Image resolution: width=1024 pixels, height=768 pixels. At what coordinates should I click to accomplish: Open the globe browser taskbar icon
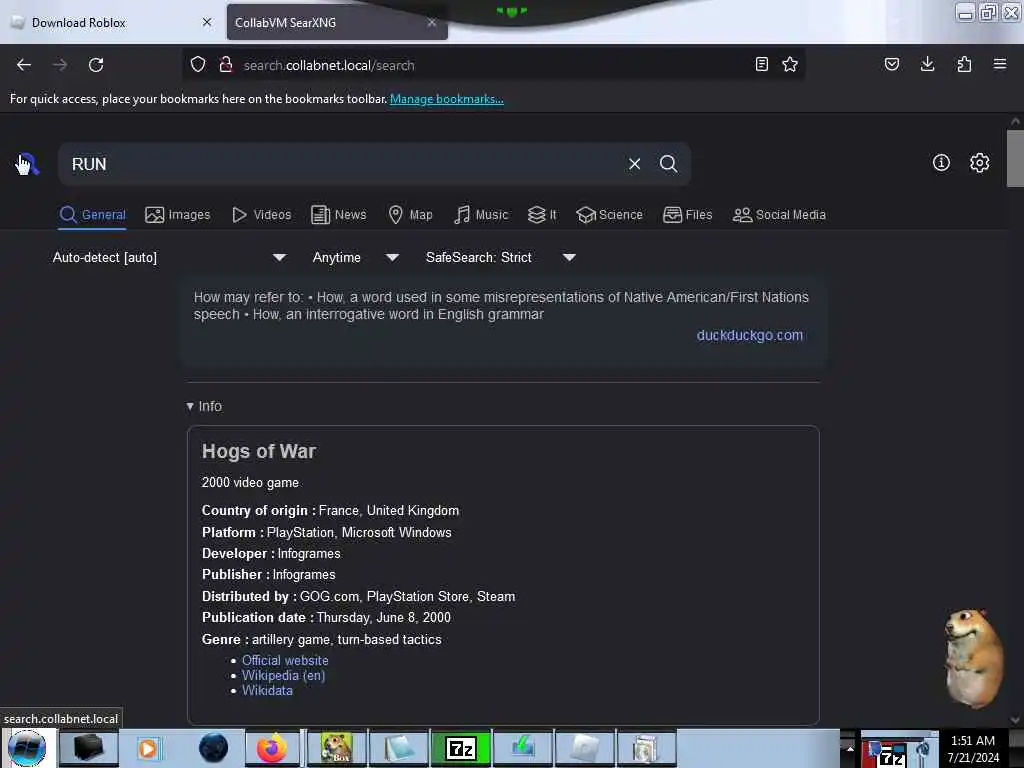213,748
